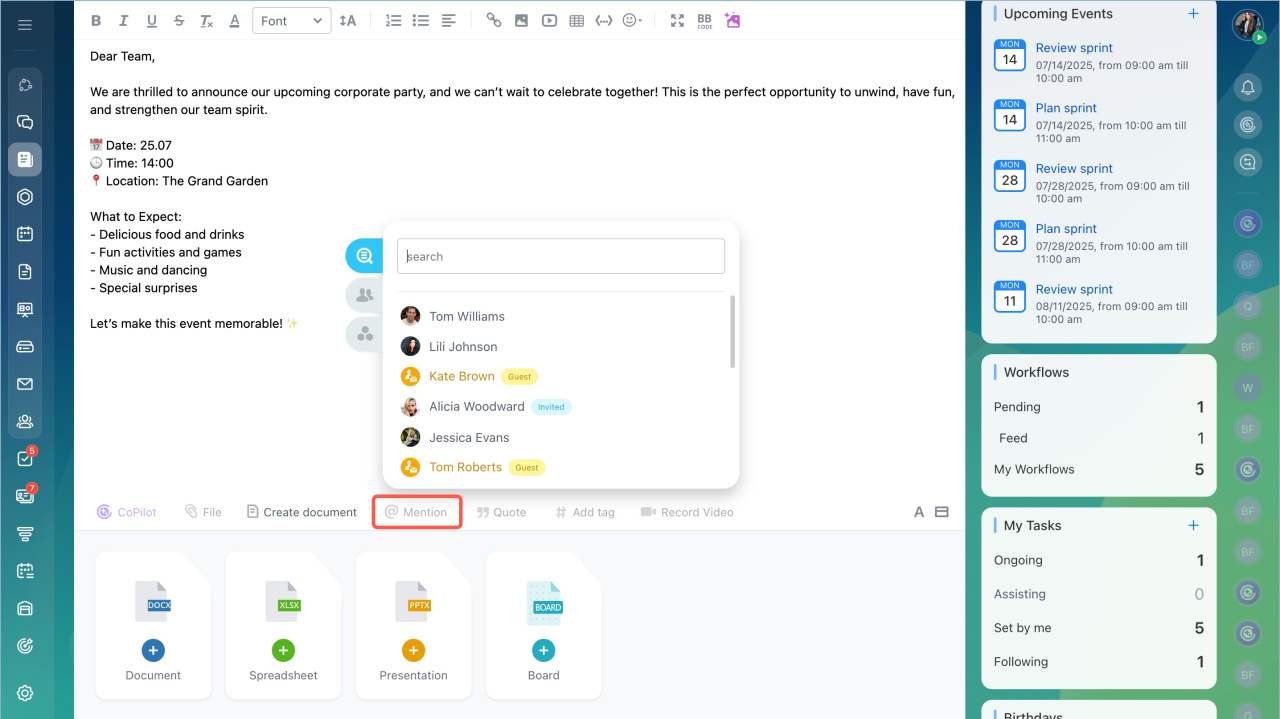1280x719 pixels.
Task: Click the mention search field
Action: (x=561, y=256)
